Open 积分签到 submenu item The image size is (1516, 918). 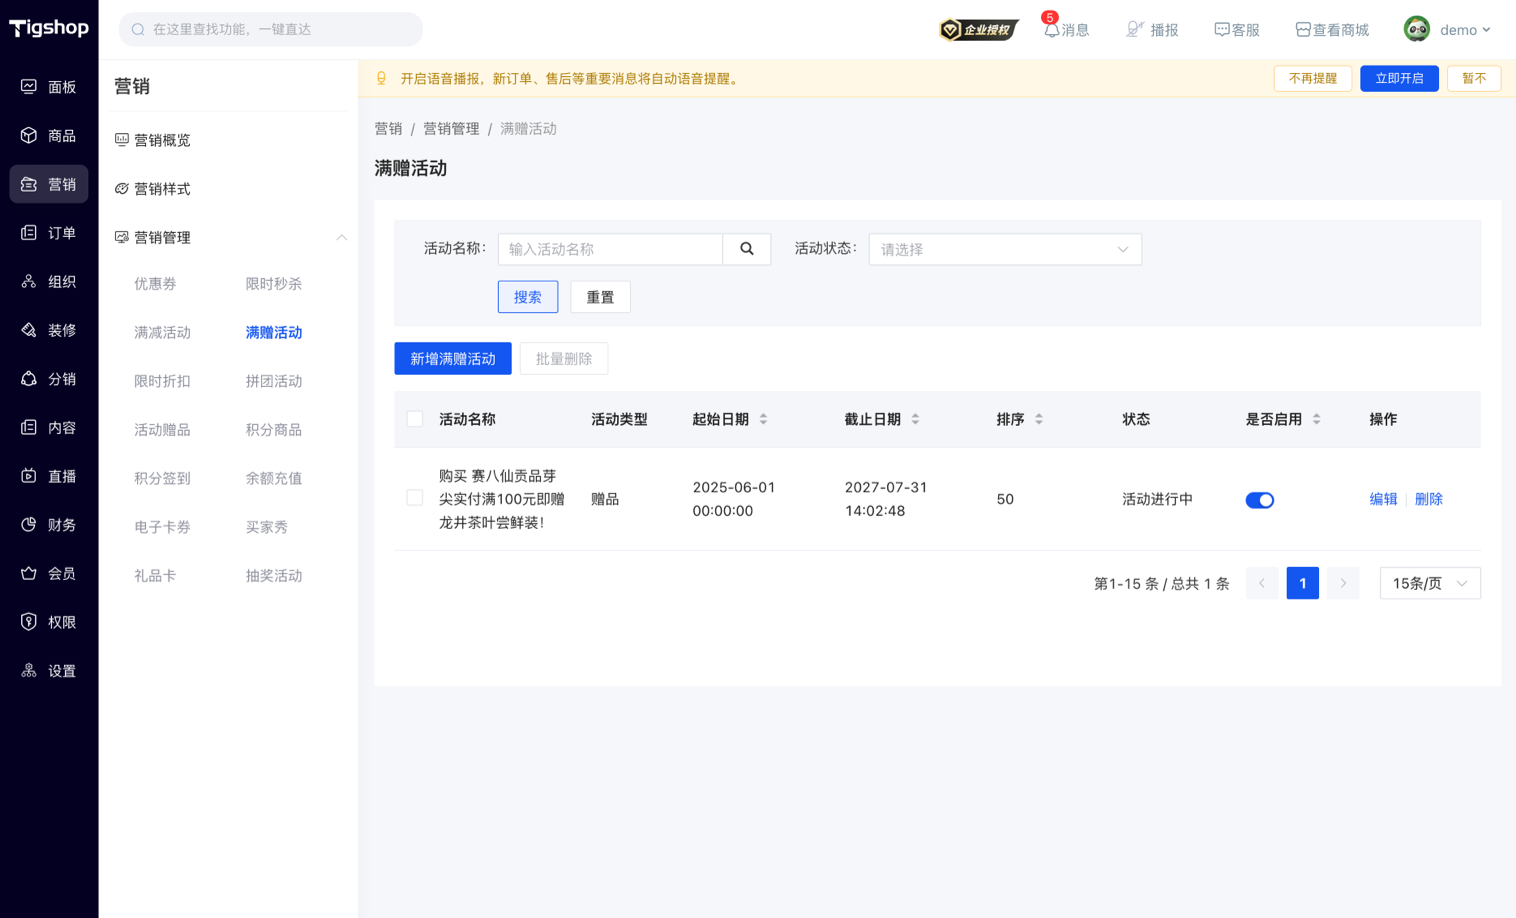click(x=162, y=478)
